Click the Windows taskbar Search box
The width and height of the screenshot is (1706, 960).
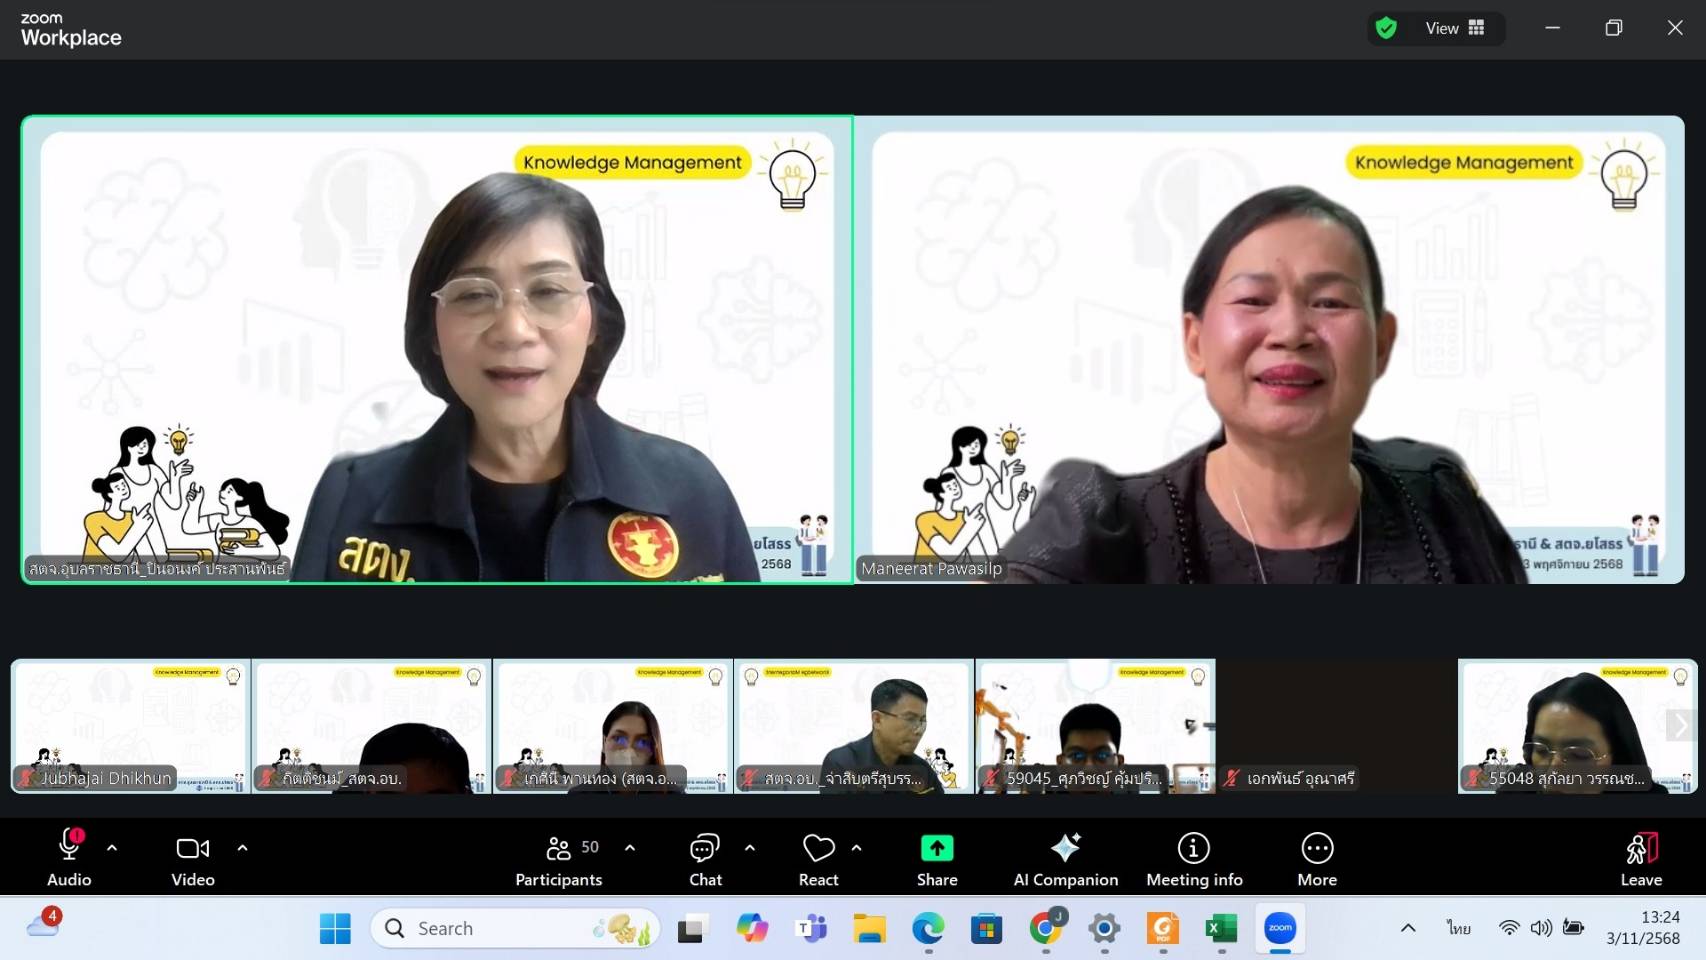click(515, 929)
